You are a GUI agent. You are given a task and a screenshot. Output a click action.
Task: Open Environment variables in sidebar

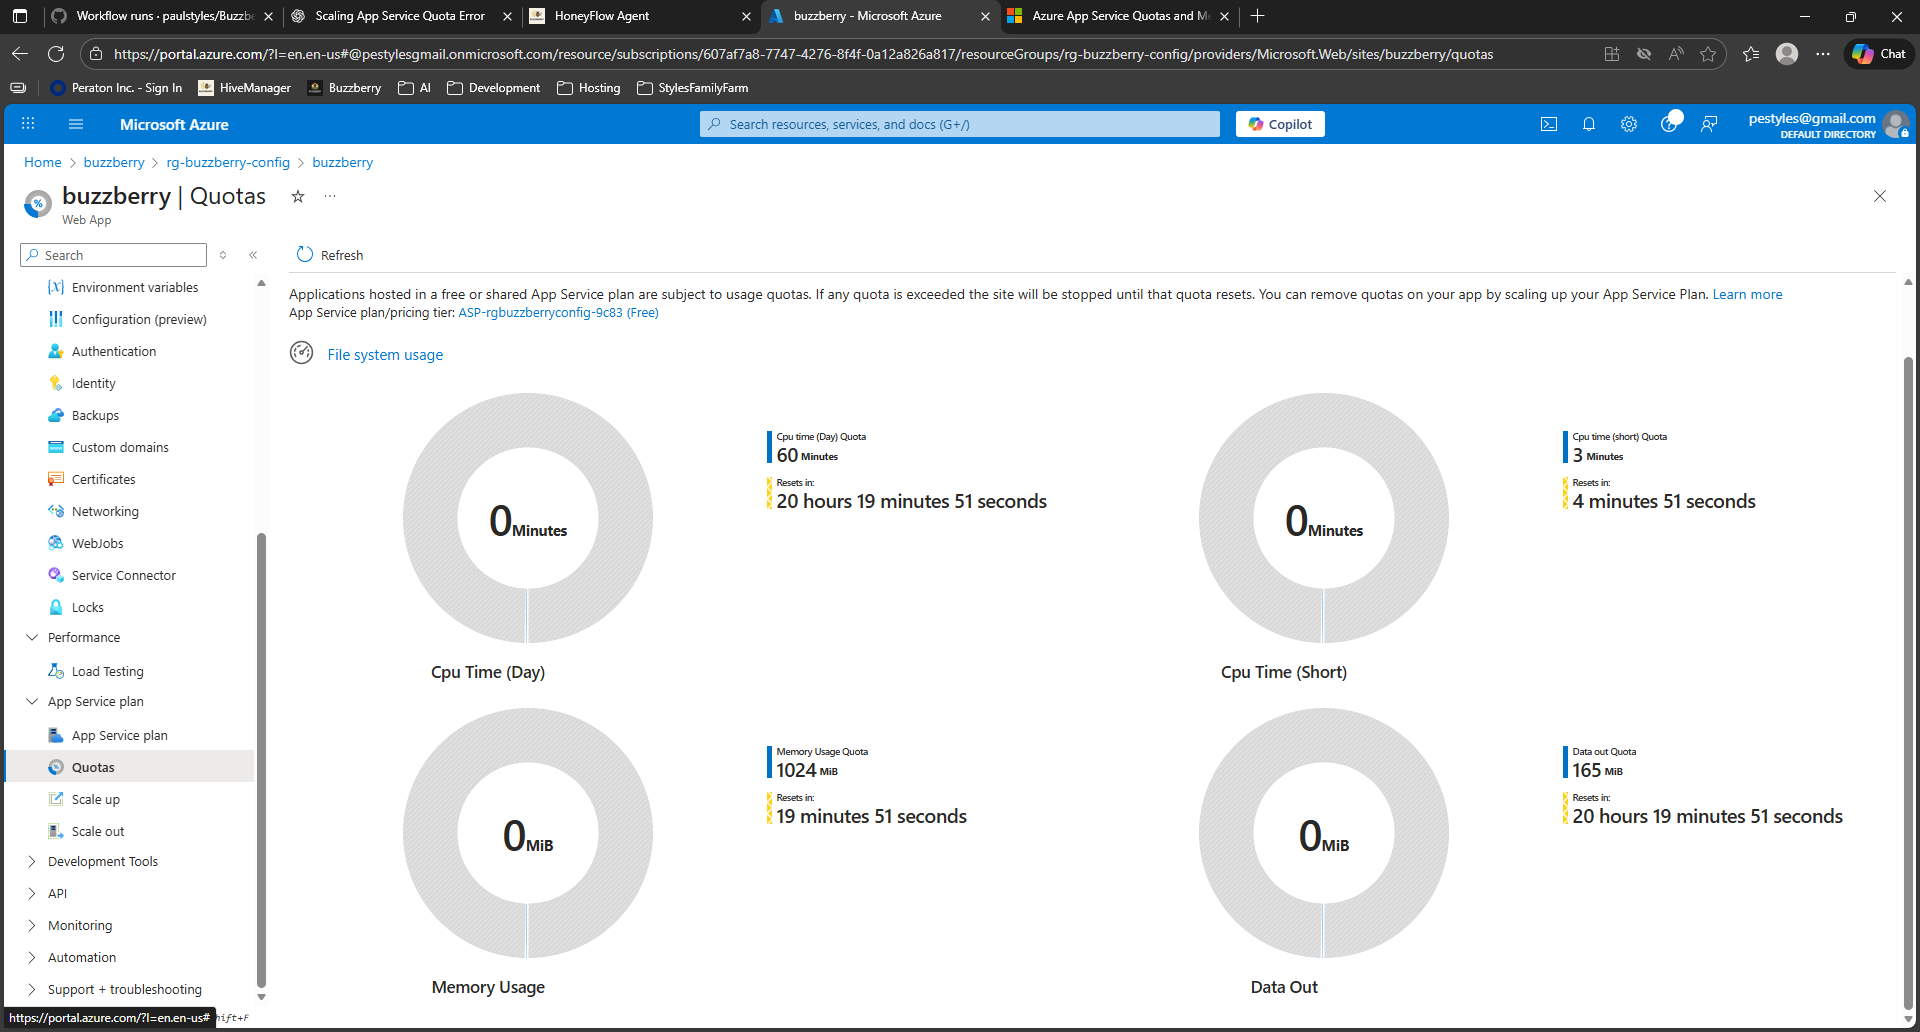tap(135, 287)
